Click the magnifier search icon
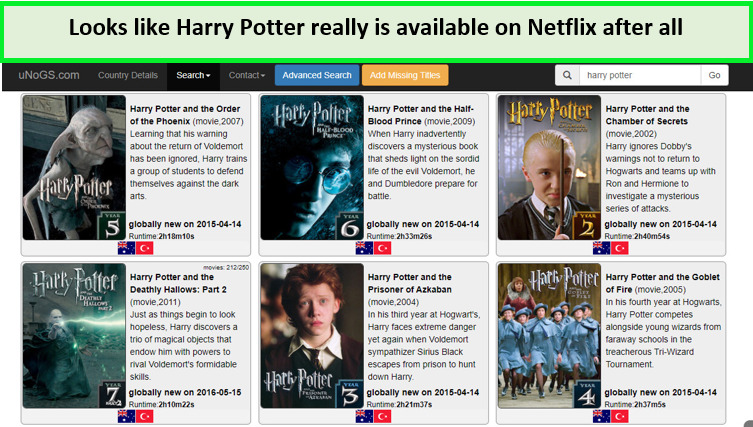Screen dimensions: 753x427 (567, 75)
